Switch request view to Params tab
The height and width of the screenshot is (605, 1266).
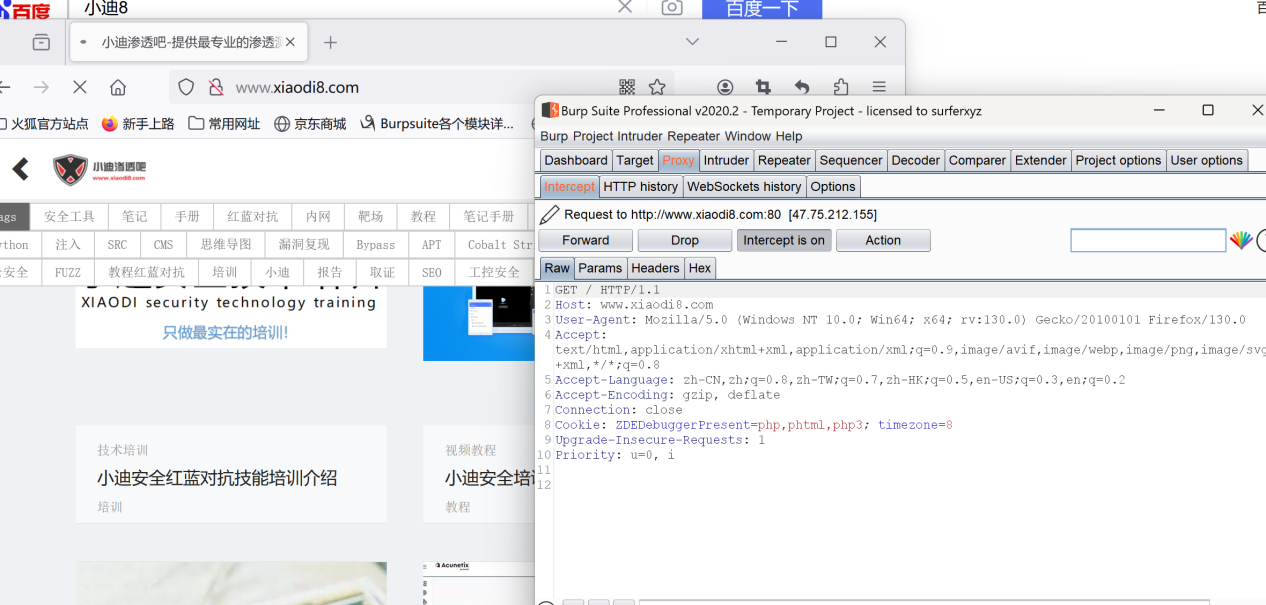(x=600, y=268)
